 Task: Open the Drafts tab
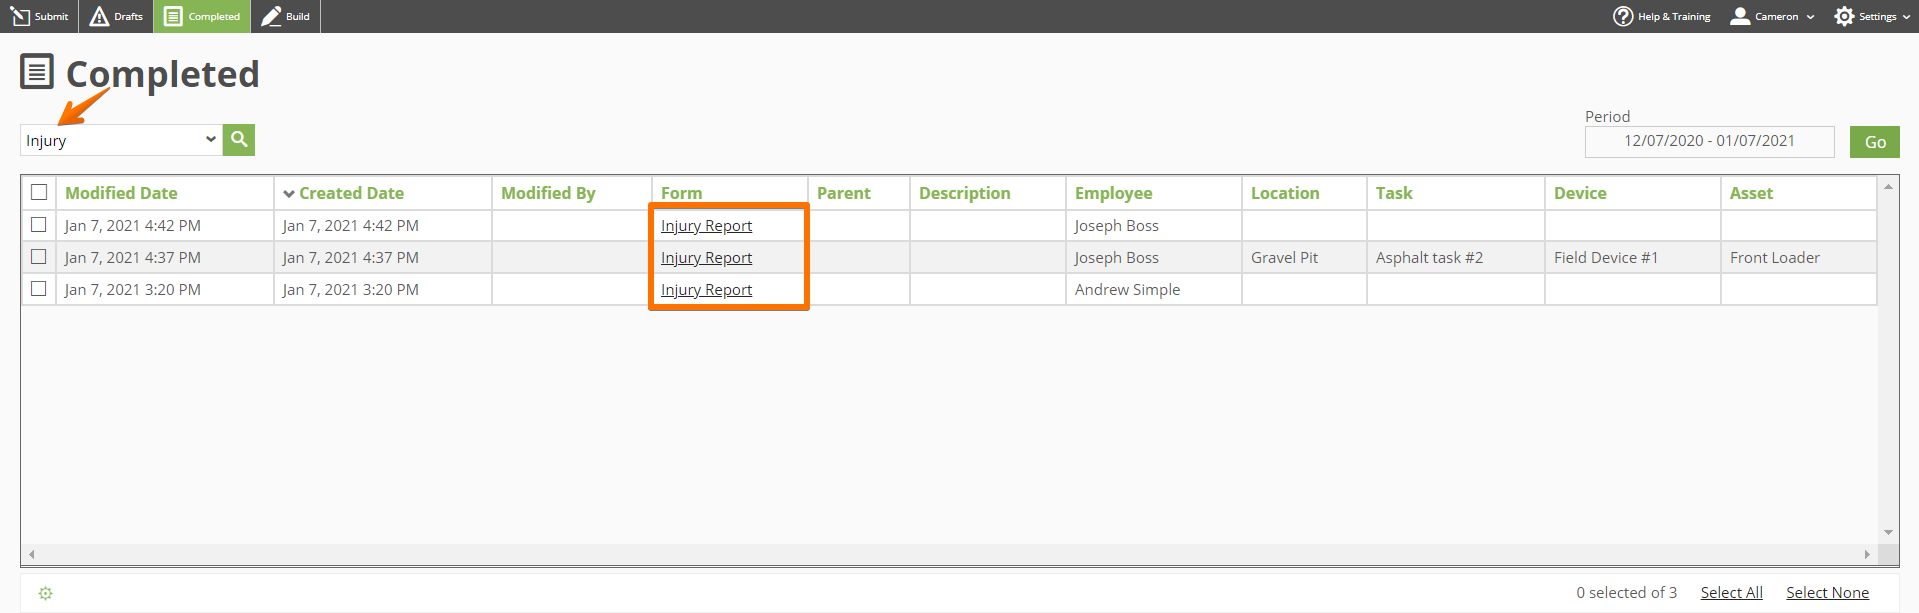116,16
